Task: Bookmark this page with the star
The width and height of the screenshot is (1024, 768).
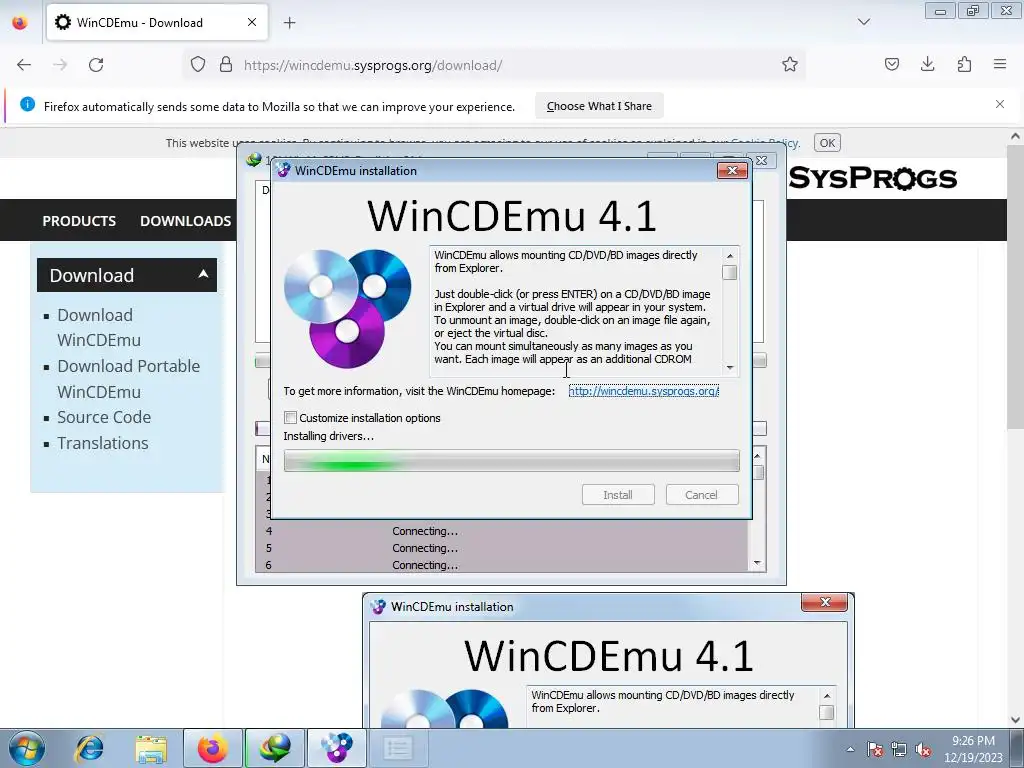Action: tap(790, 65)
